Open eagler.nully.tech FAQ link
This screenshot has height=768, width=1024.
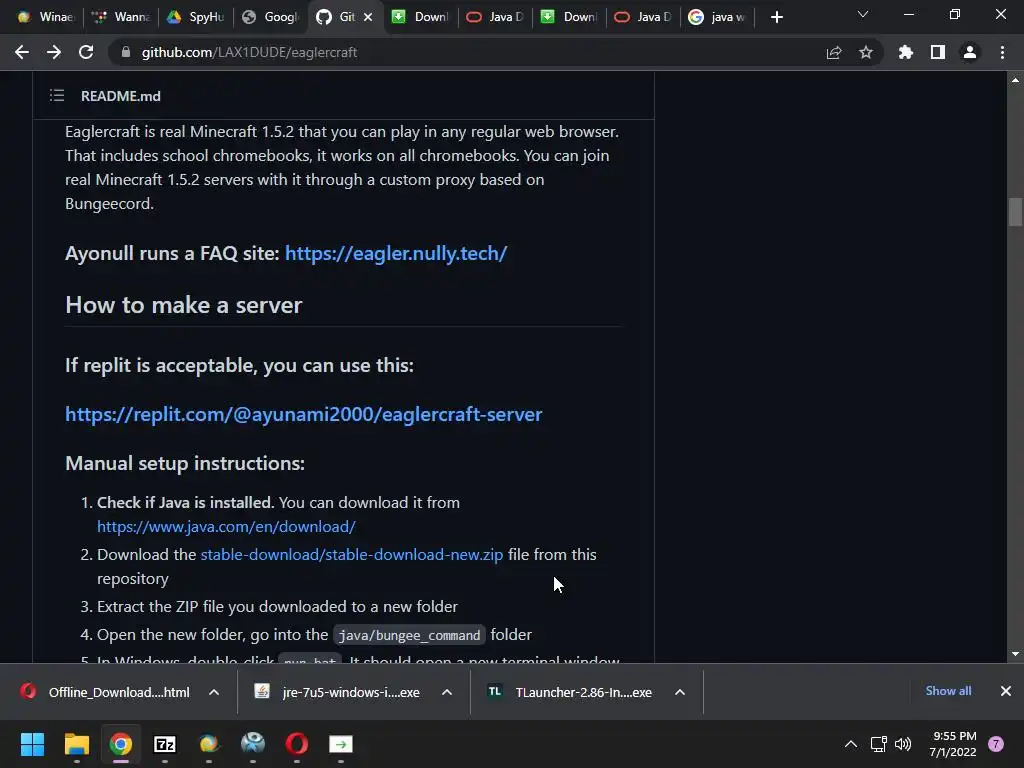[396, 253]
